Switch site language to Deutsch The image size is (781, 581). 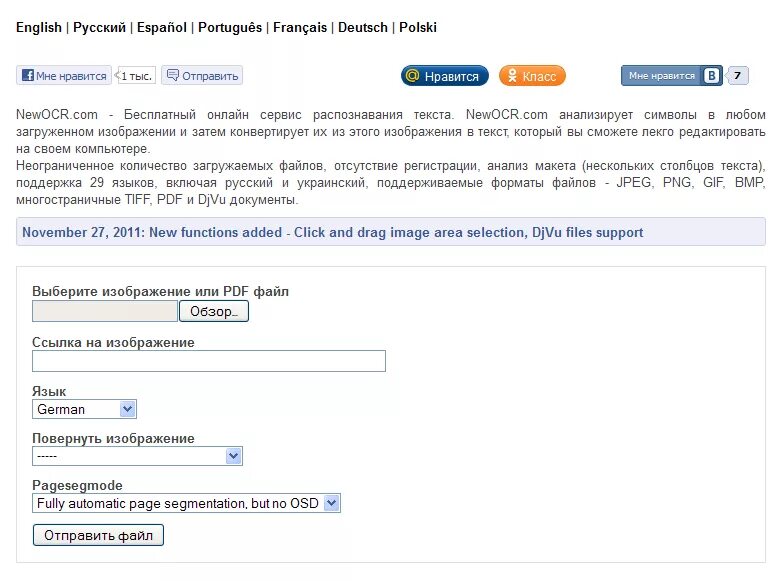tap(363, 27)
